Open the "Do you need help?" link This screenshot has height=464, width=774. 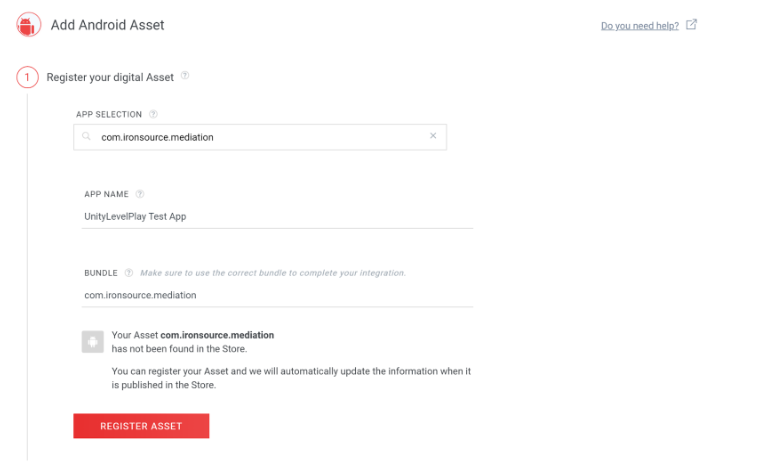click(x=640, y=26)
